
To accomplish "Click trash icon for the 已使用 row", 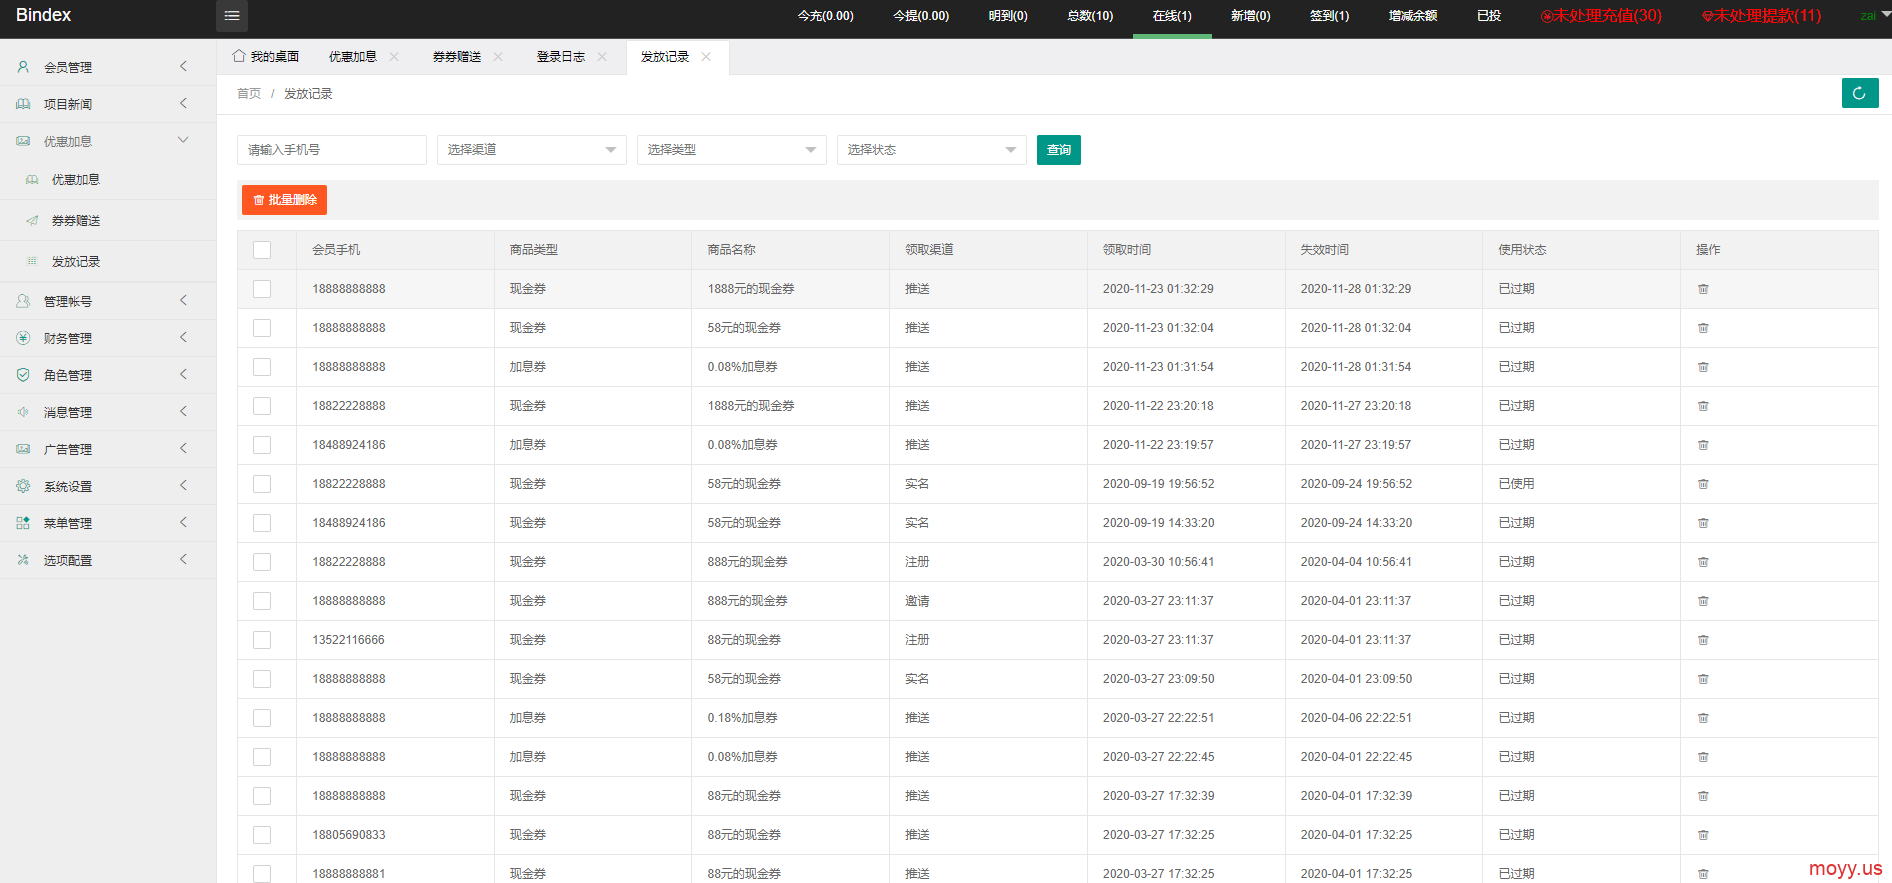I will click(1702, 484).
